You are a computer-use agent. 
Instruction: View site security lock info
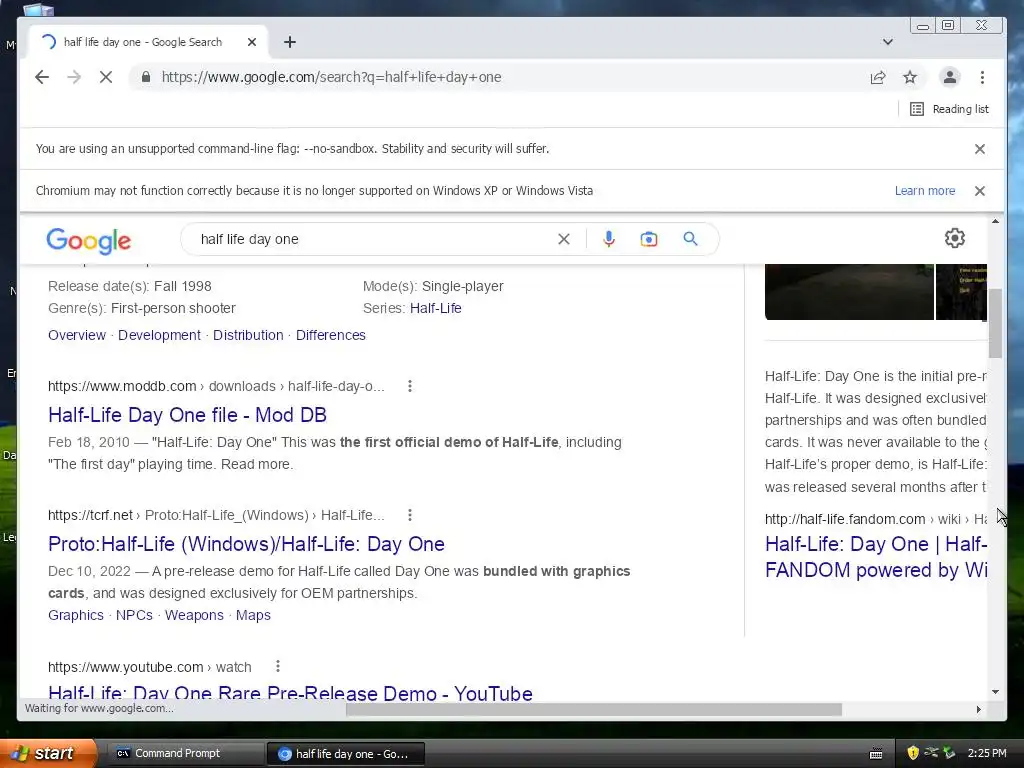(146, 77)
